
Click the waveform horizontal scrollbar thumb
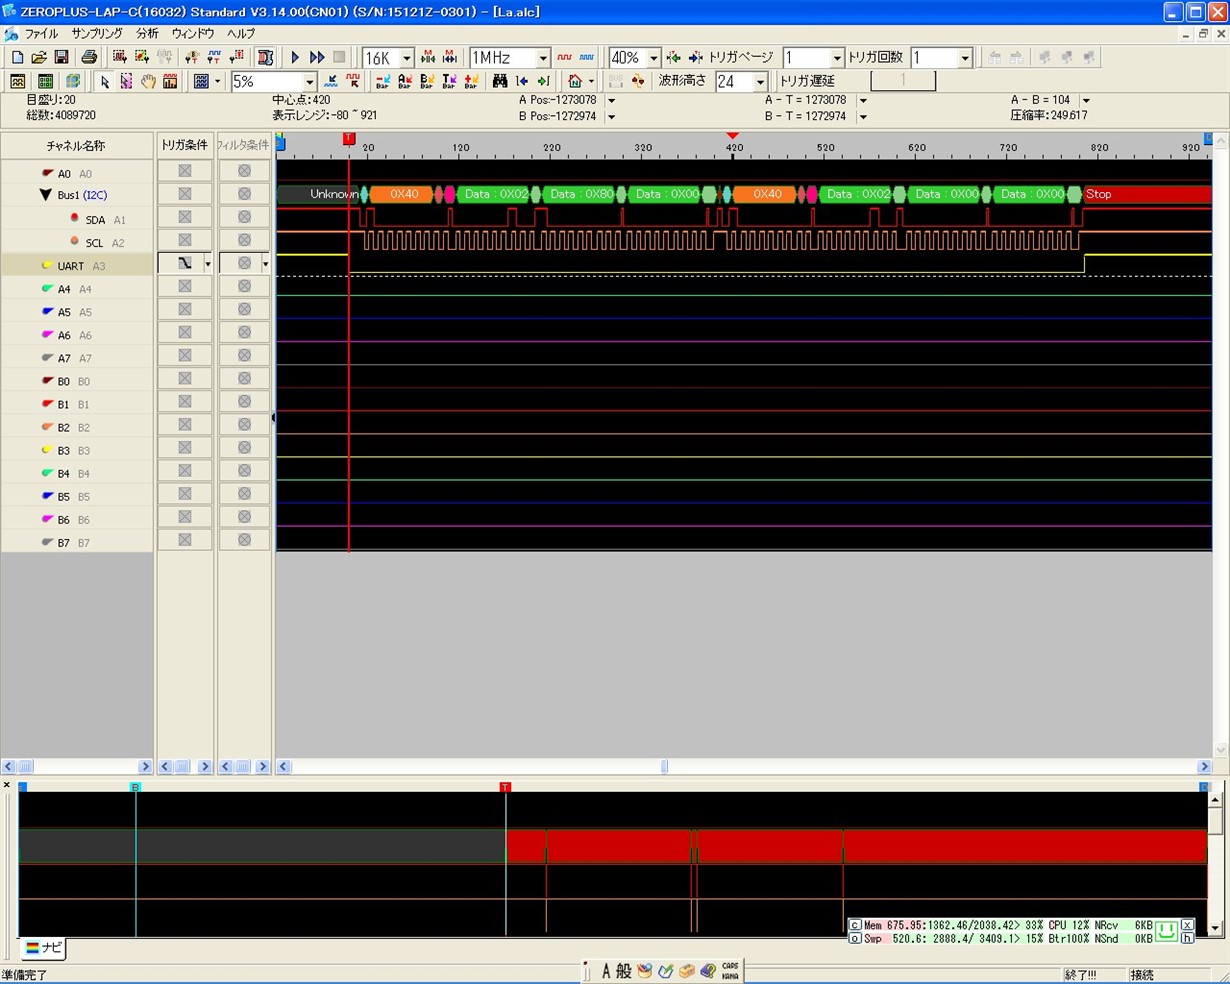click(x=664, y=766)
